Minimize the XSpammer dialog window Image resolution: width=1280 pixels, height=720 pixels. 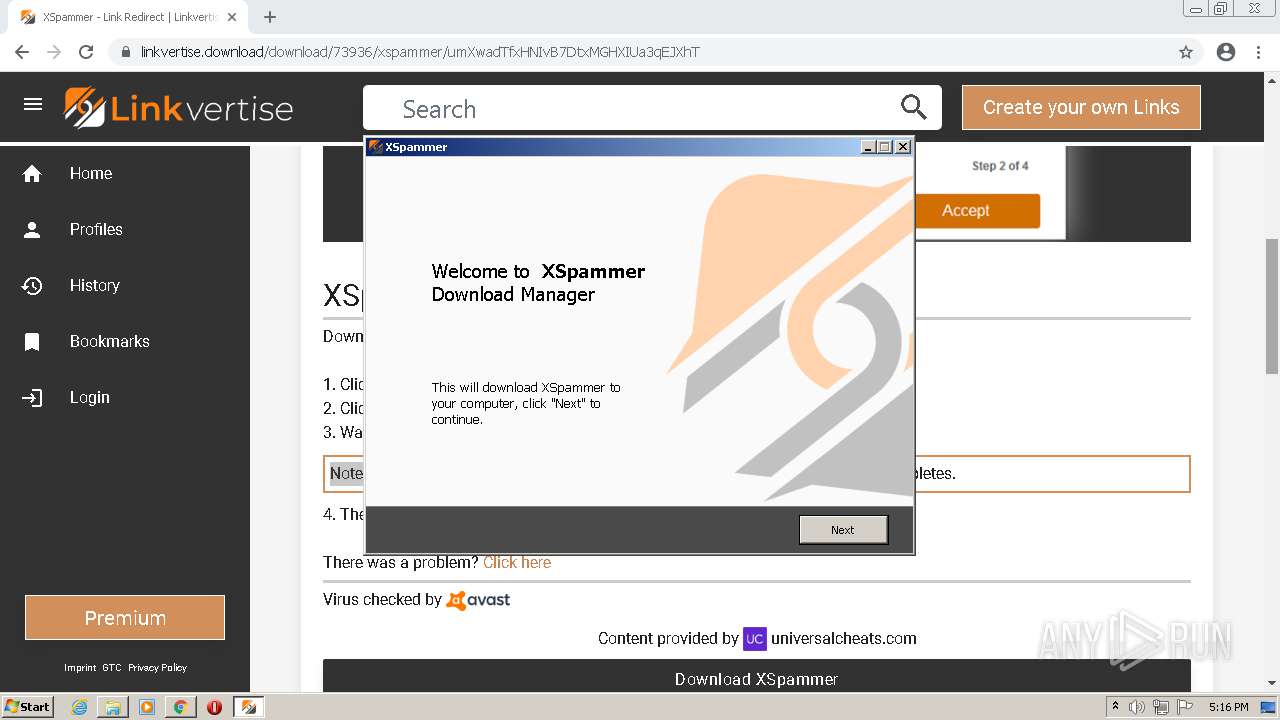click(868, 147)
